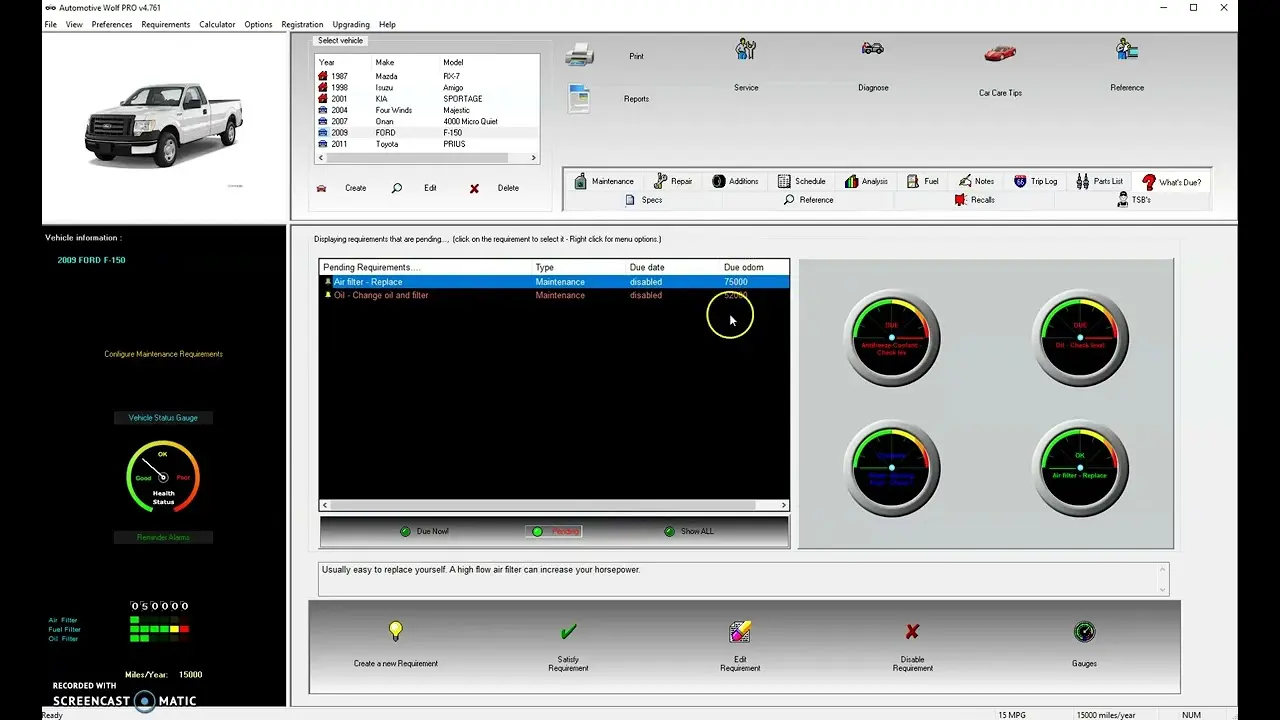The width and height of the screenshot is (1280, 720).
Task: Select the Oil - Change oil and filter requirement
Action: 554,295
